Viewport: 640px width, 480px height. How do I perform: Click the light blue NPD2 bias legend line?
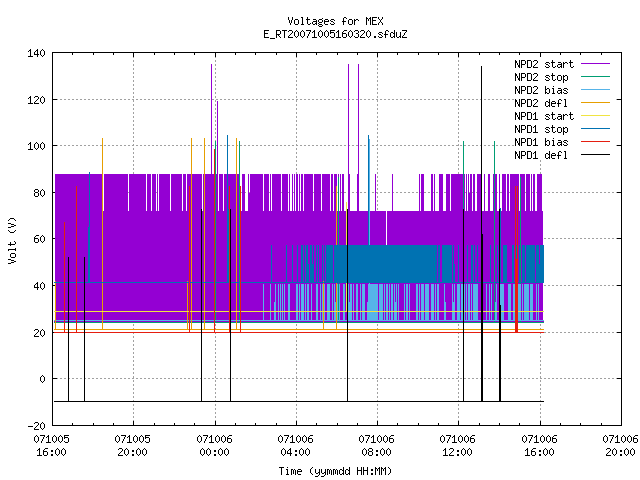596,90
